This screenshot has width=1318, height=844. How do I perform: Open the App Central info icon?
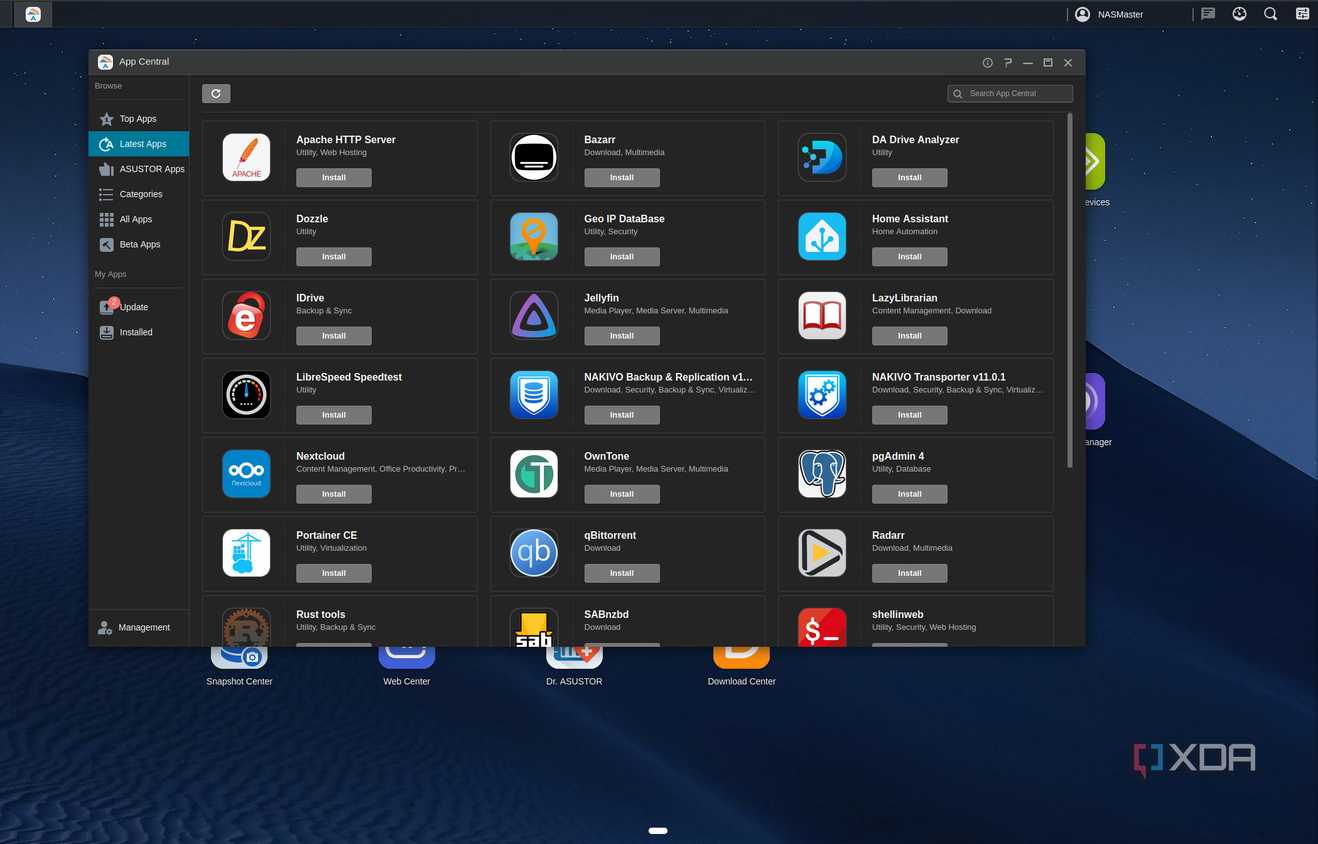[x=987, y=62]
